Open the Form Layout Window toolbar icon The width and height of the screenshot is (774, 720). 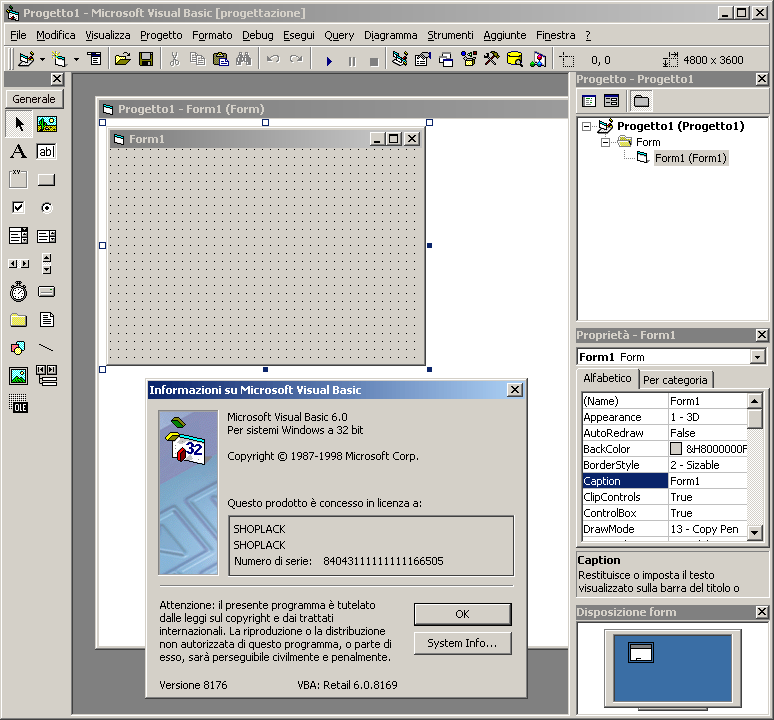pyautogui.click(x=446, y=60)
